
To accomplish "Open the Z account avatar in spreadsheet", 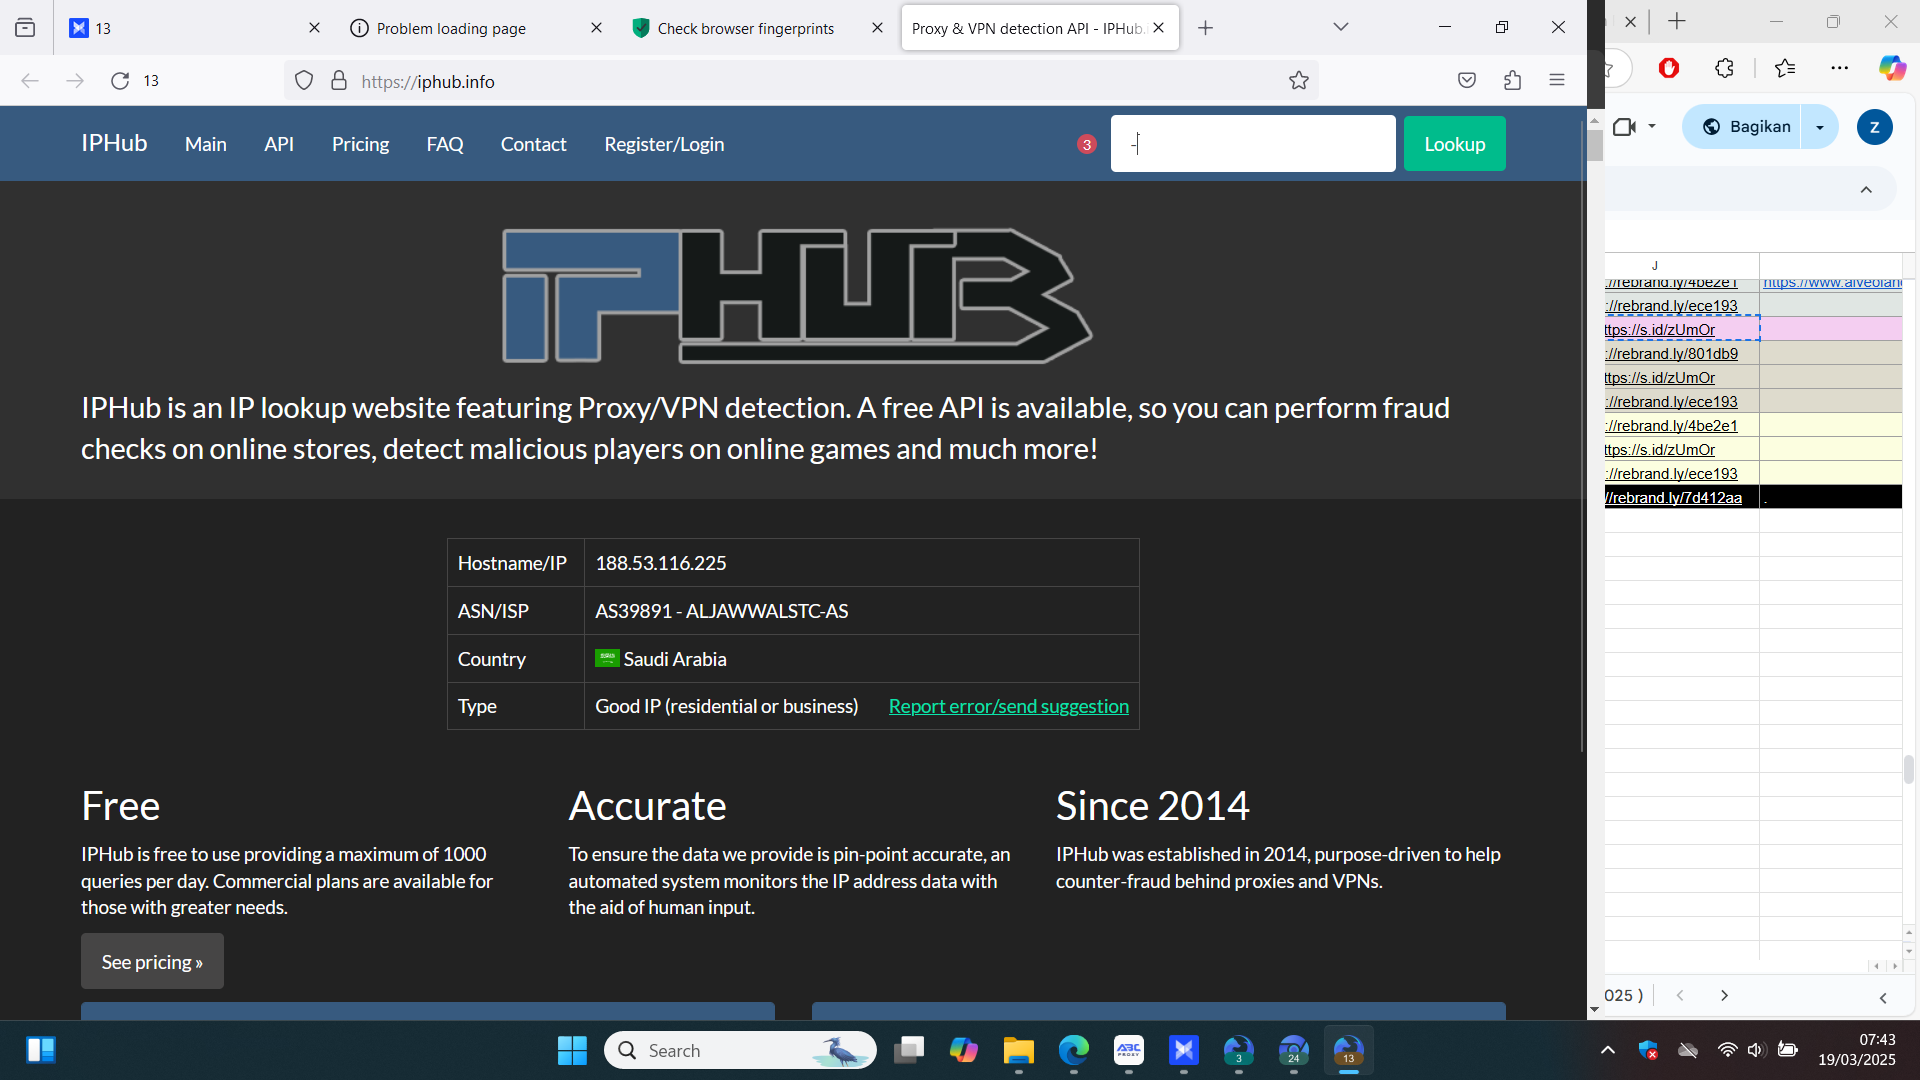I will (x=1874, y=127).
